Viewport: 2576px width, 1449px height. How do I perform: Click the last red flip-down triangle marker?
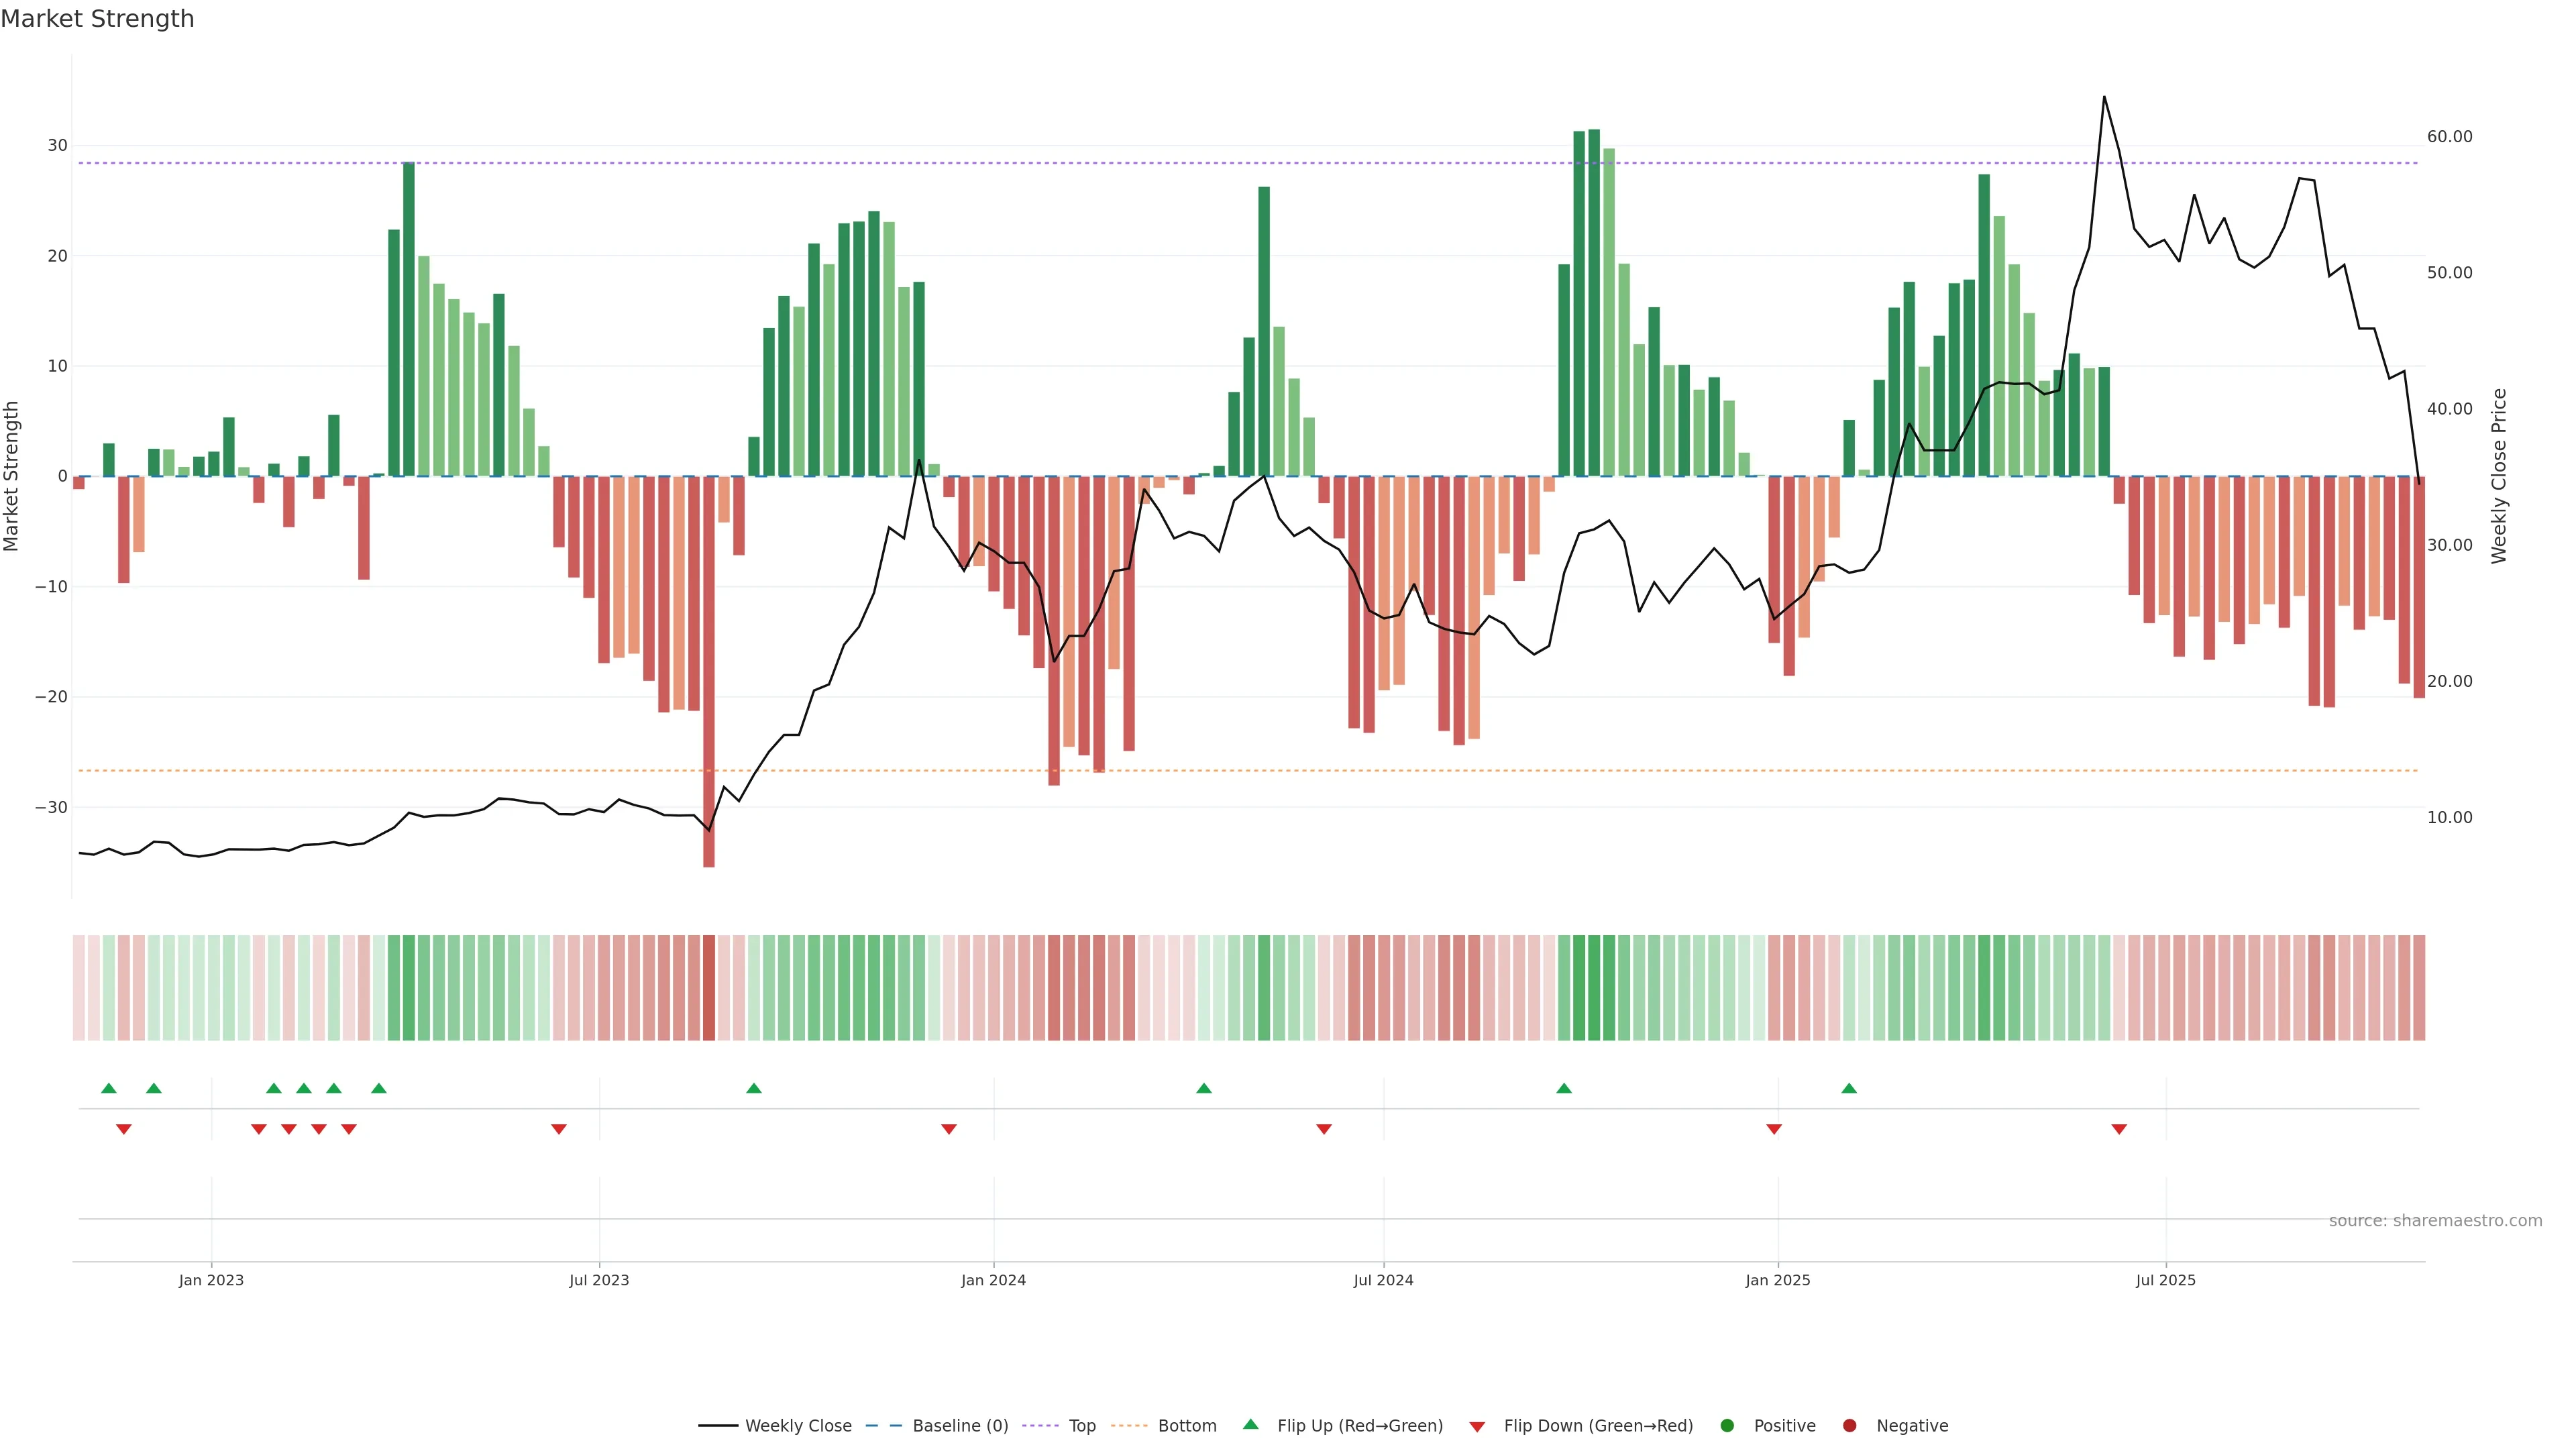point(2119,1129)
